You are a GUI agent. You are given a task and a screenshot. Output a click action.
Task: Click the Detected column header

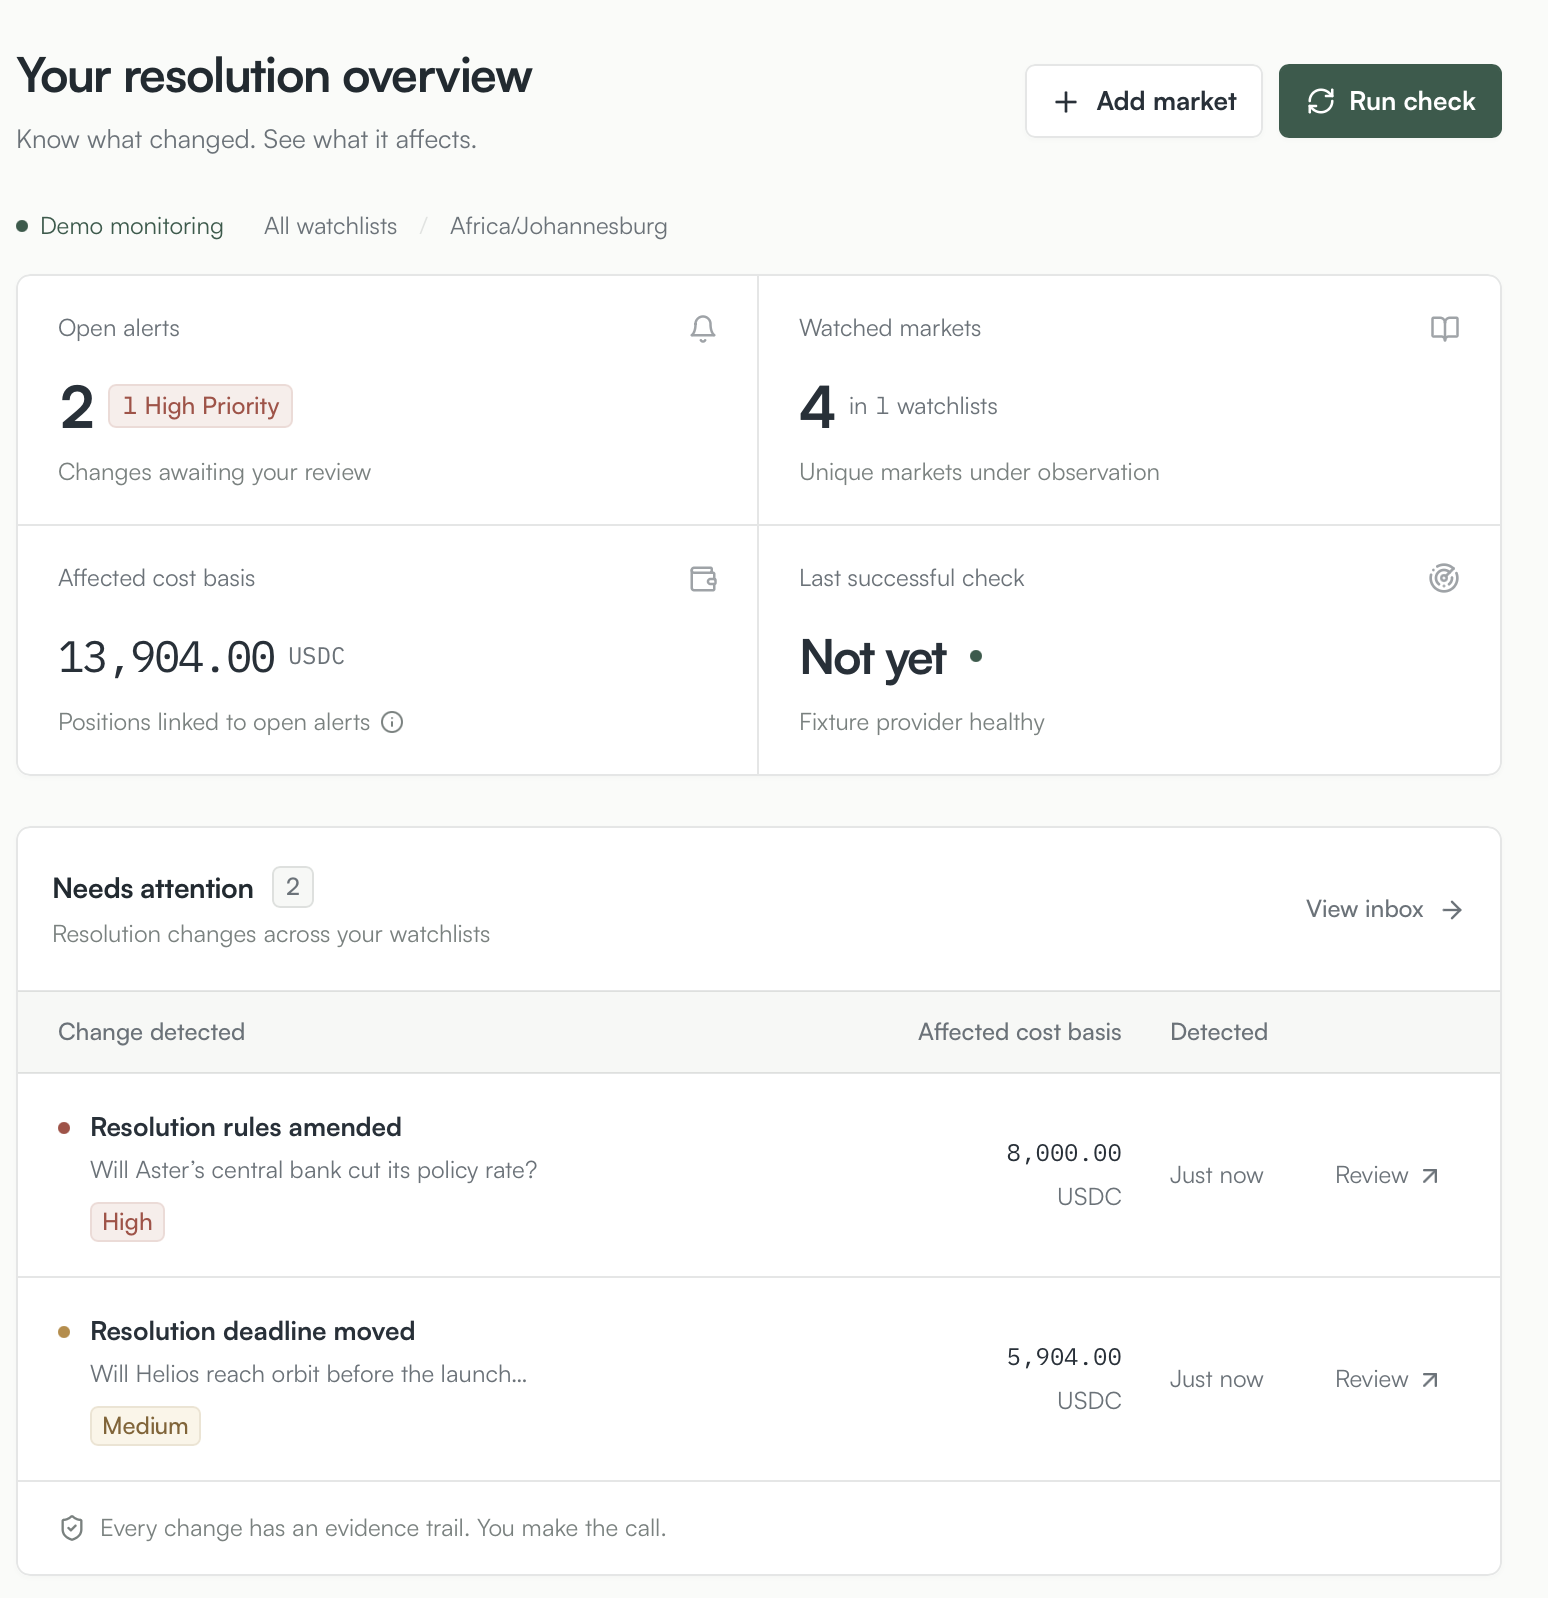1219,1032
